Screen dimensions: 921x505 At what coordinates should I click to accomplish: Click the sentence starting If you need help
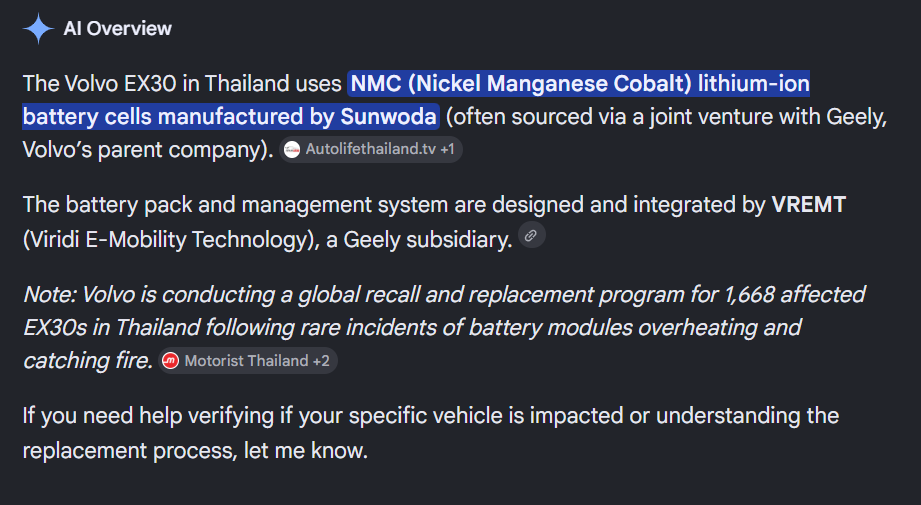click(431, 416)
